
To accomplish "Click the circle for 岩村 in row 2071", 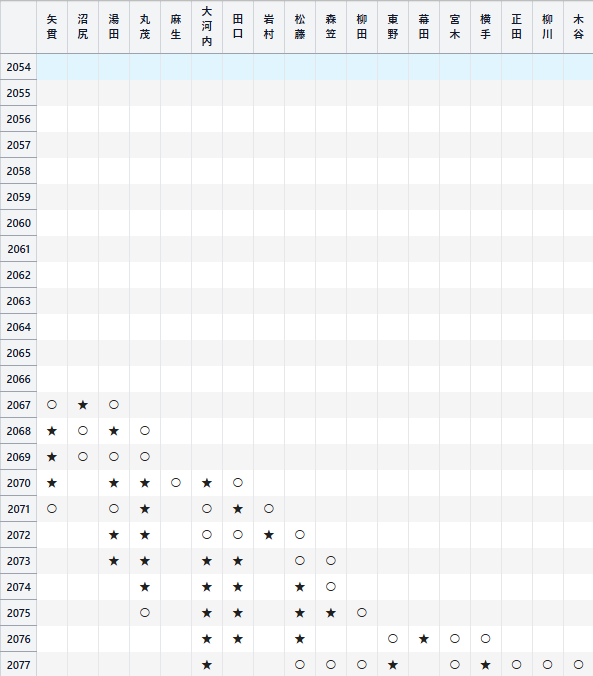I will tap(269, 509).
